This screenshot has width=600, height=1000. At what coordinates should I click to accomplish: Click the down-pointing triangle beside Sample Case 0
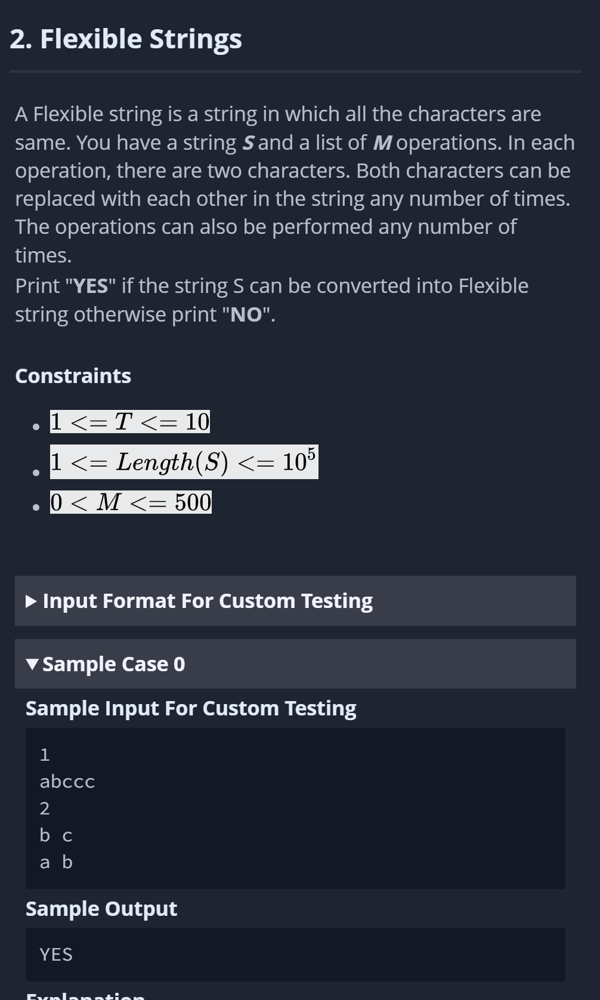[x=32, y=665]
